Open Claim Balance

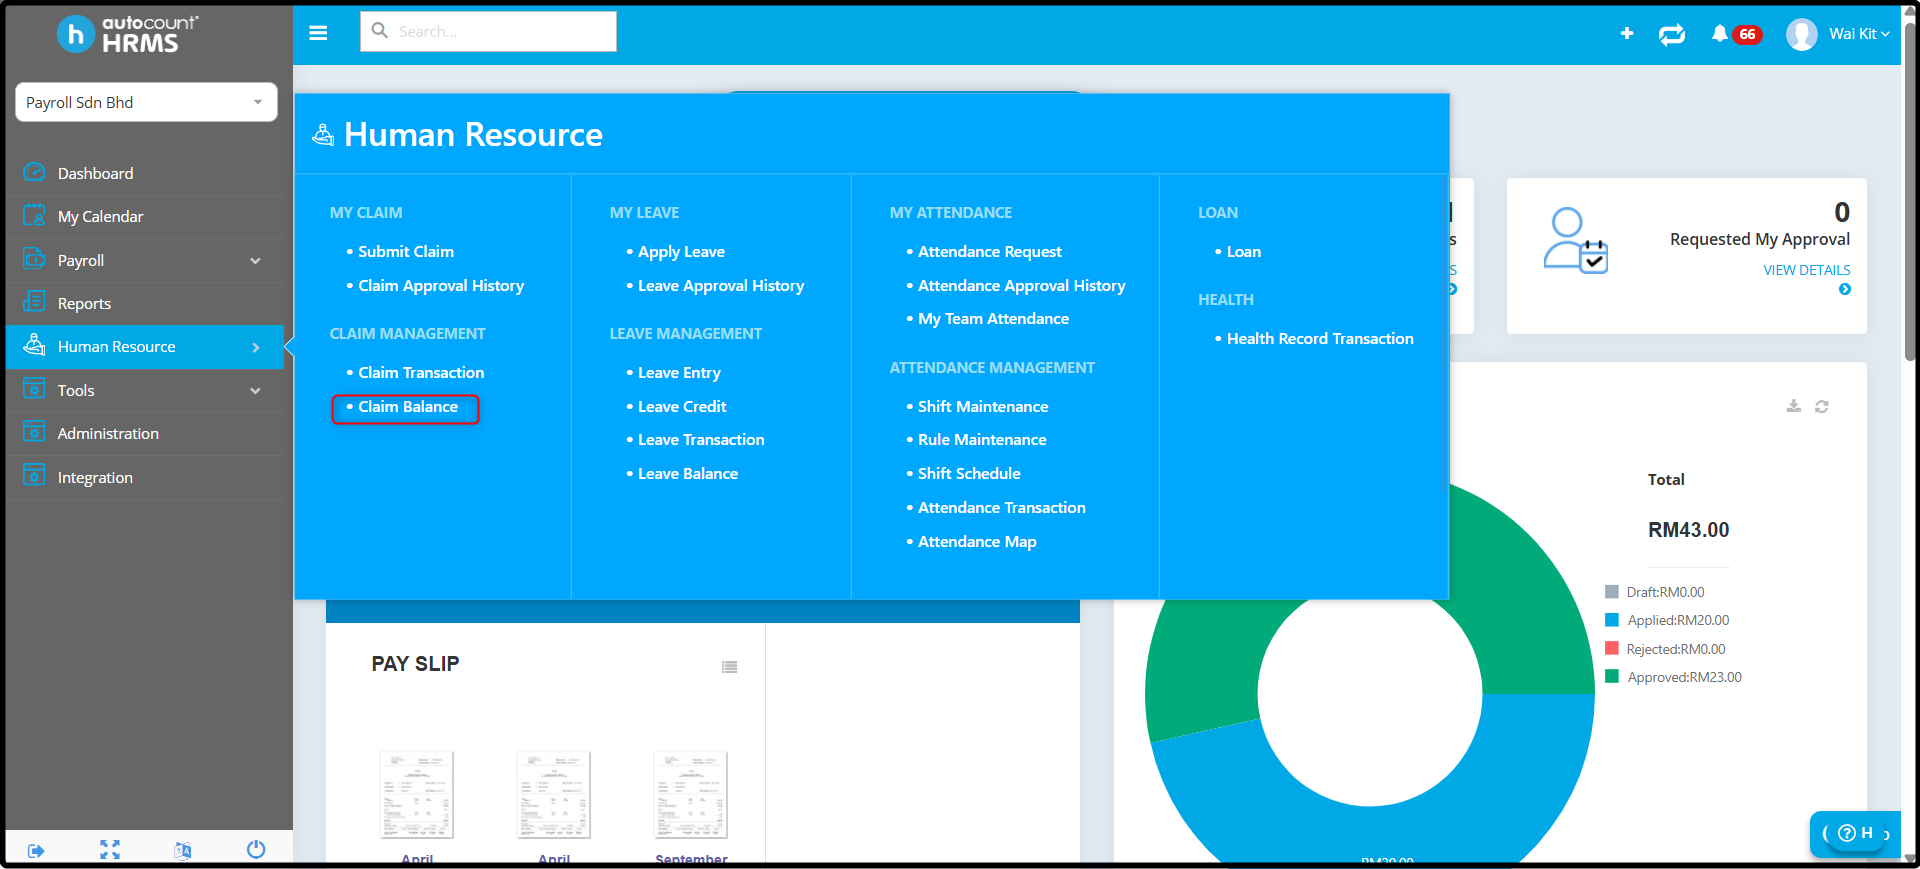pos(407,407)
